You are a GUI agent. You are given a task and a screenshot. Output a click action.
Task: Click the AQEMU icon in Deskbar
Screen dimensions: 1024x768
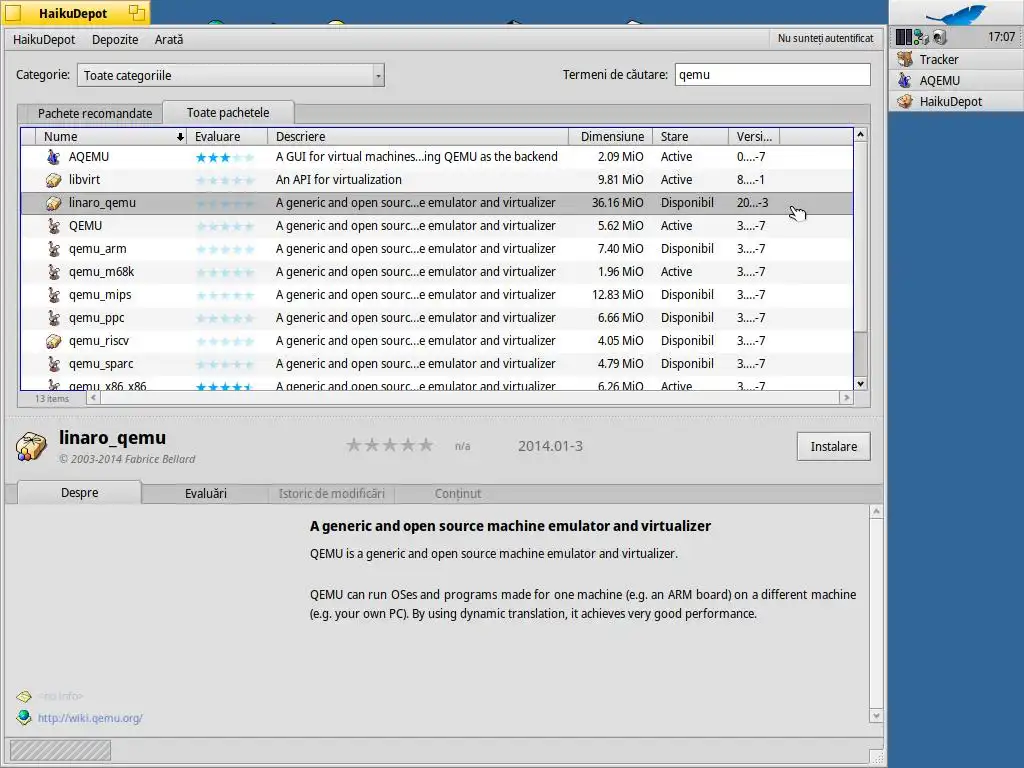click(x=905, y=80)
